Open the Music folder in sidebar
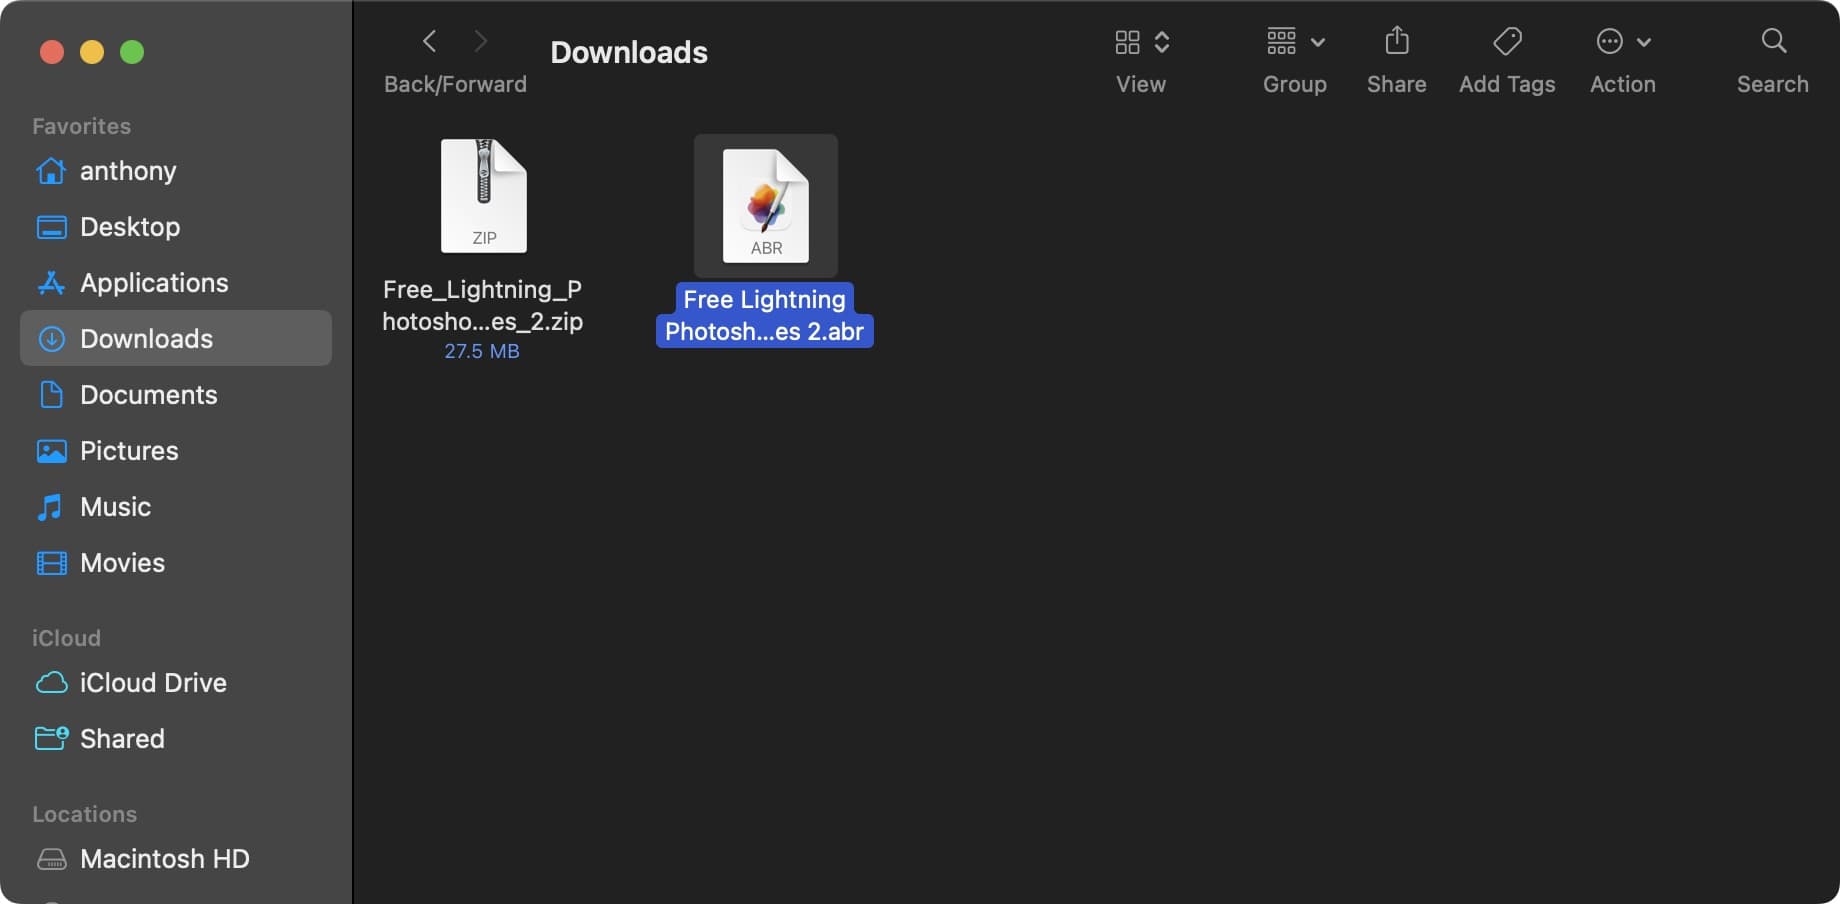1840x904 pixels. (x=115, y=507)
